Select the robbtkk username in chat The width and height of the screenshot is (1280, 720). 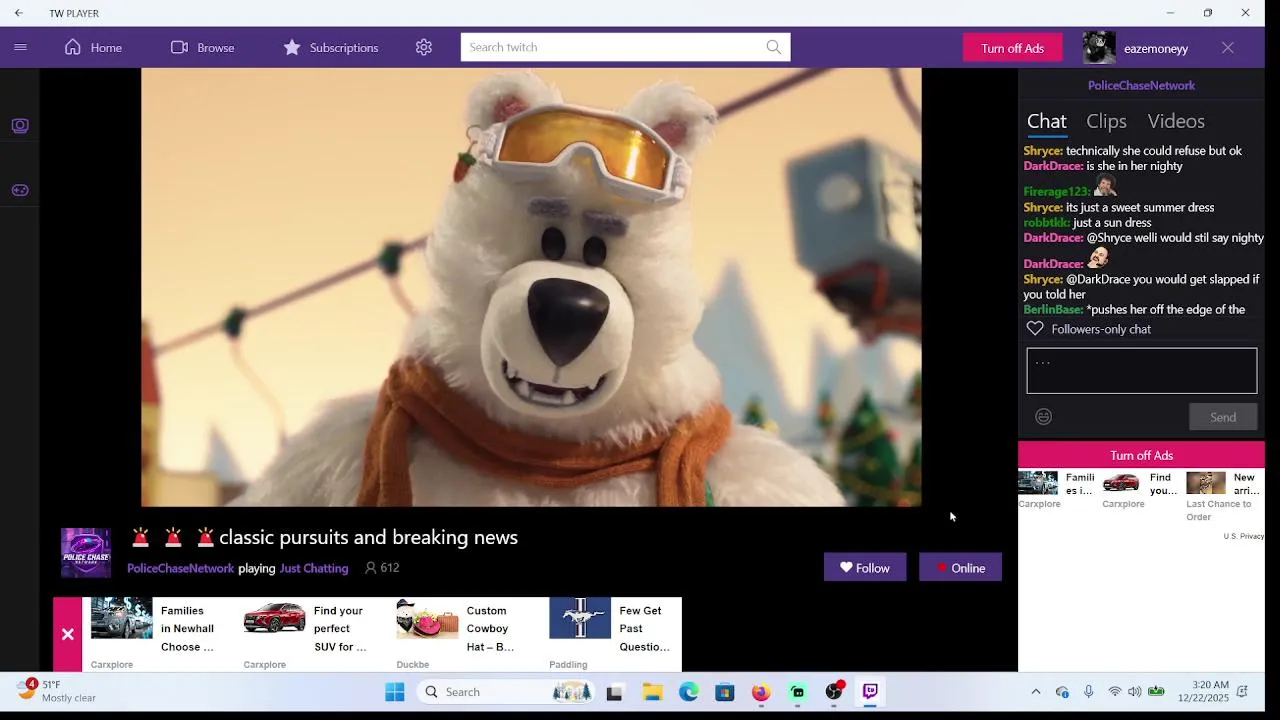click(1046, 223)
